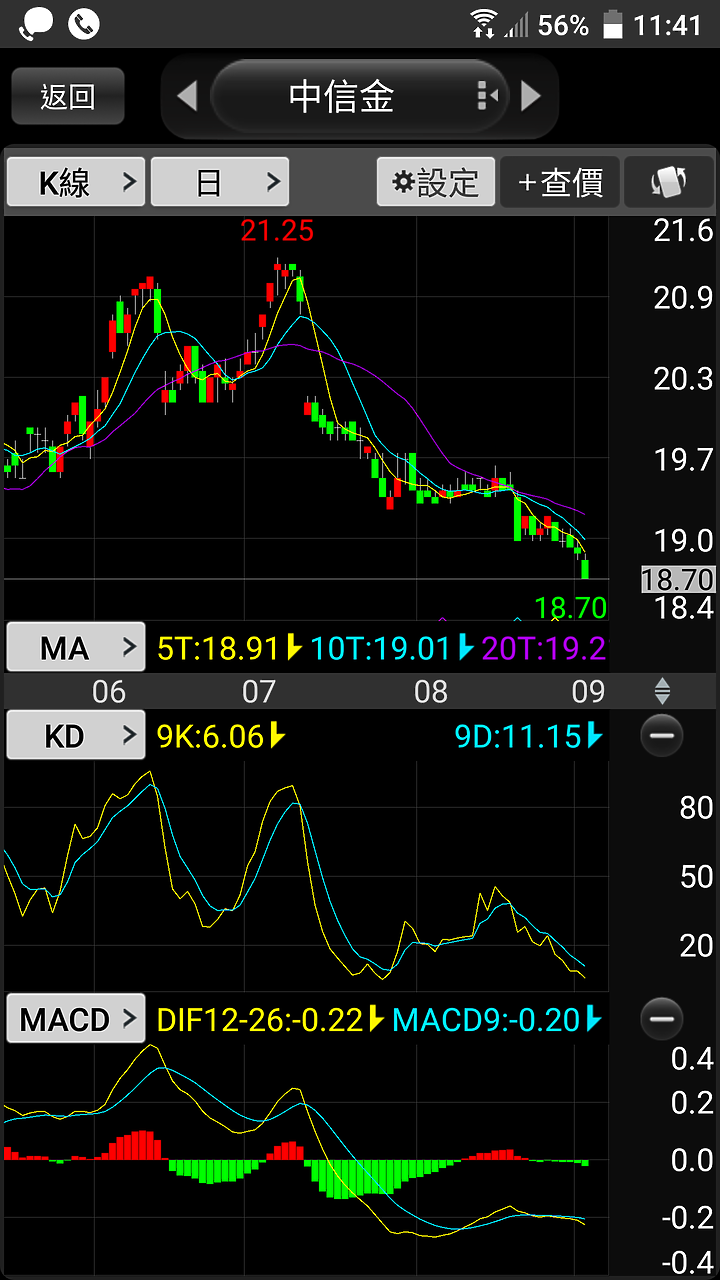This screenshot has height=1280, width=720.
Task: Open the MA indicator dropdown
Action: [76, 648]
